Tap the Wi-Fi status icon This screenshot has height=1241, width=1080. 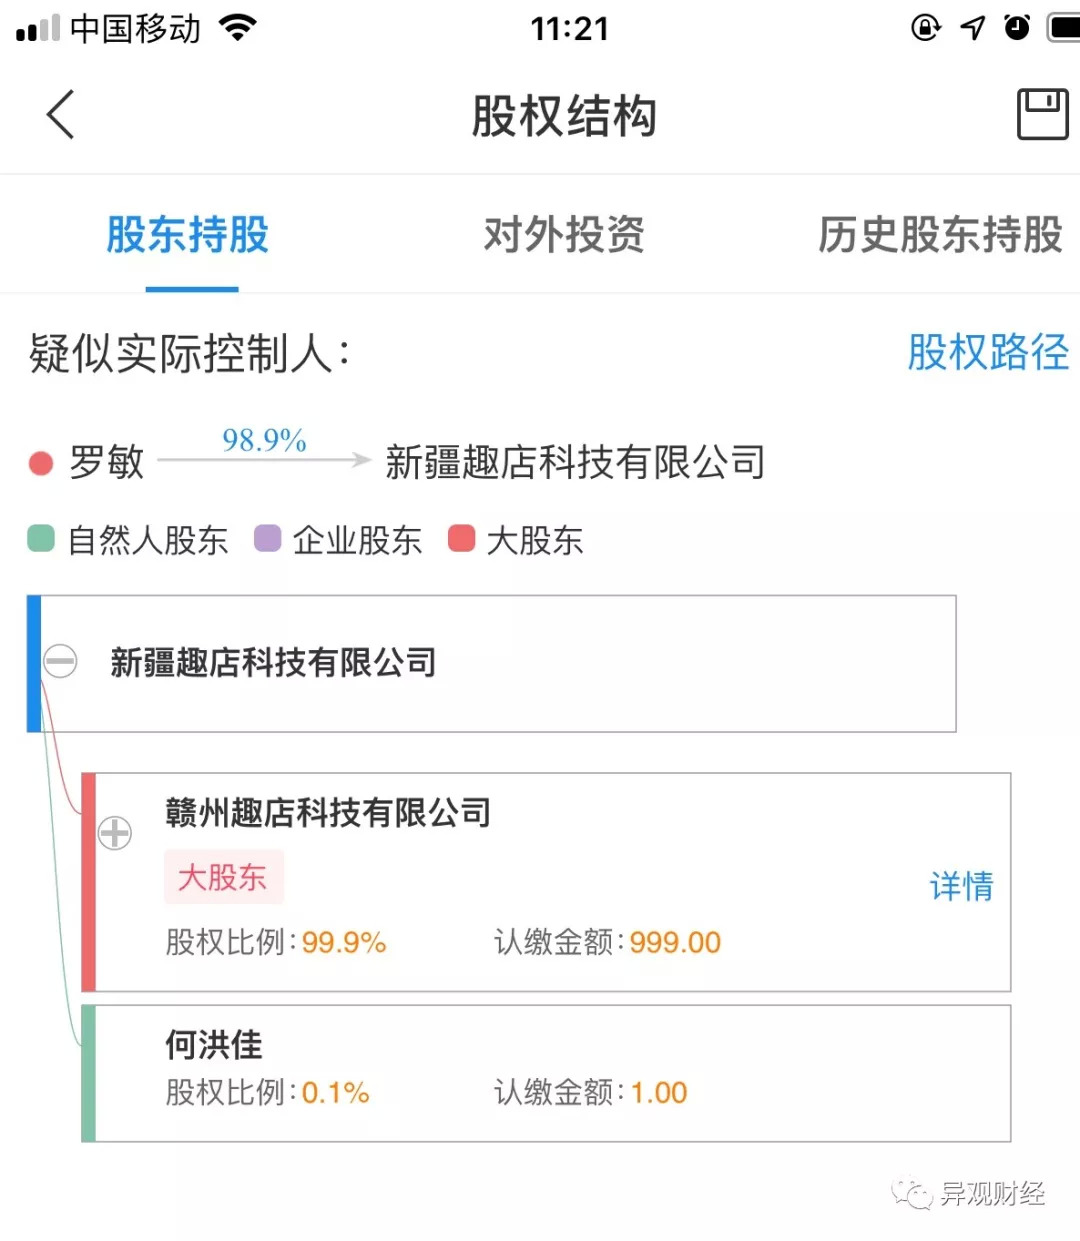pos(237,28)
